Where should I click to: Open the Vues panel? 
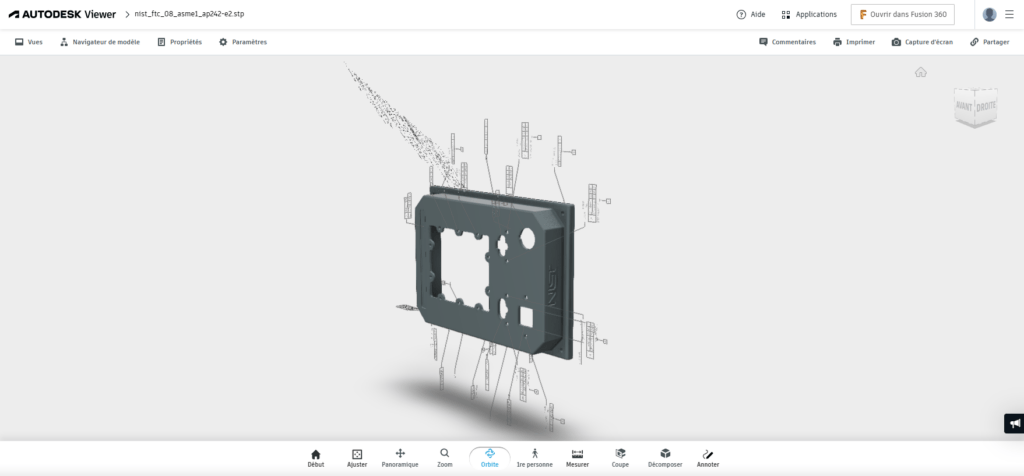click(x=29, y=42)
